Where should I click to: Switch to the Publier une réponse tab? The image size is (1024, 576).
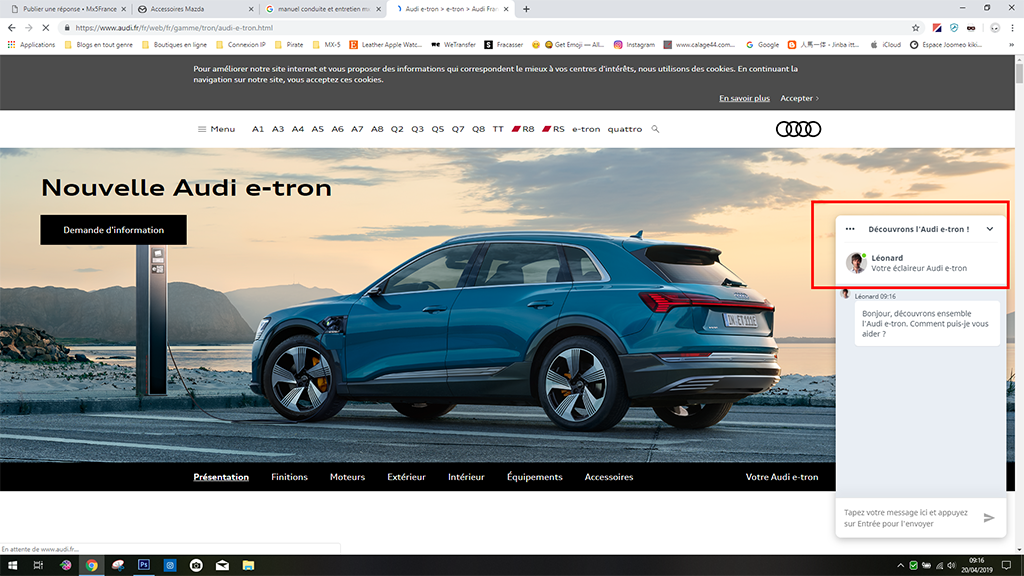(x=67, y=9)
